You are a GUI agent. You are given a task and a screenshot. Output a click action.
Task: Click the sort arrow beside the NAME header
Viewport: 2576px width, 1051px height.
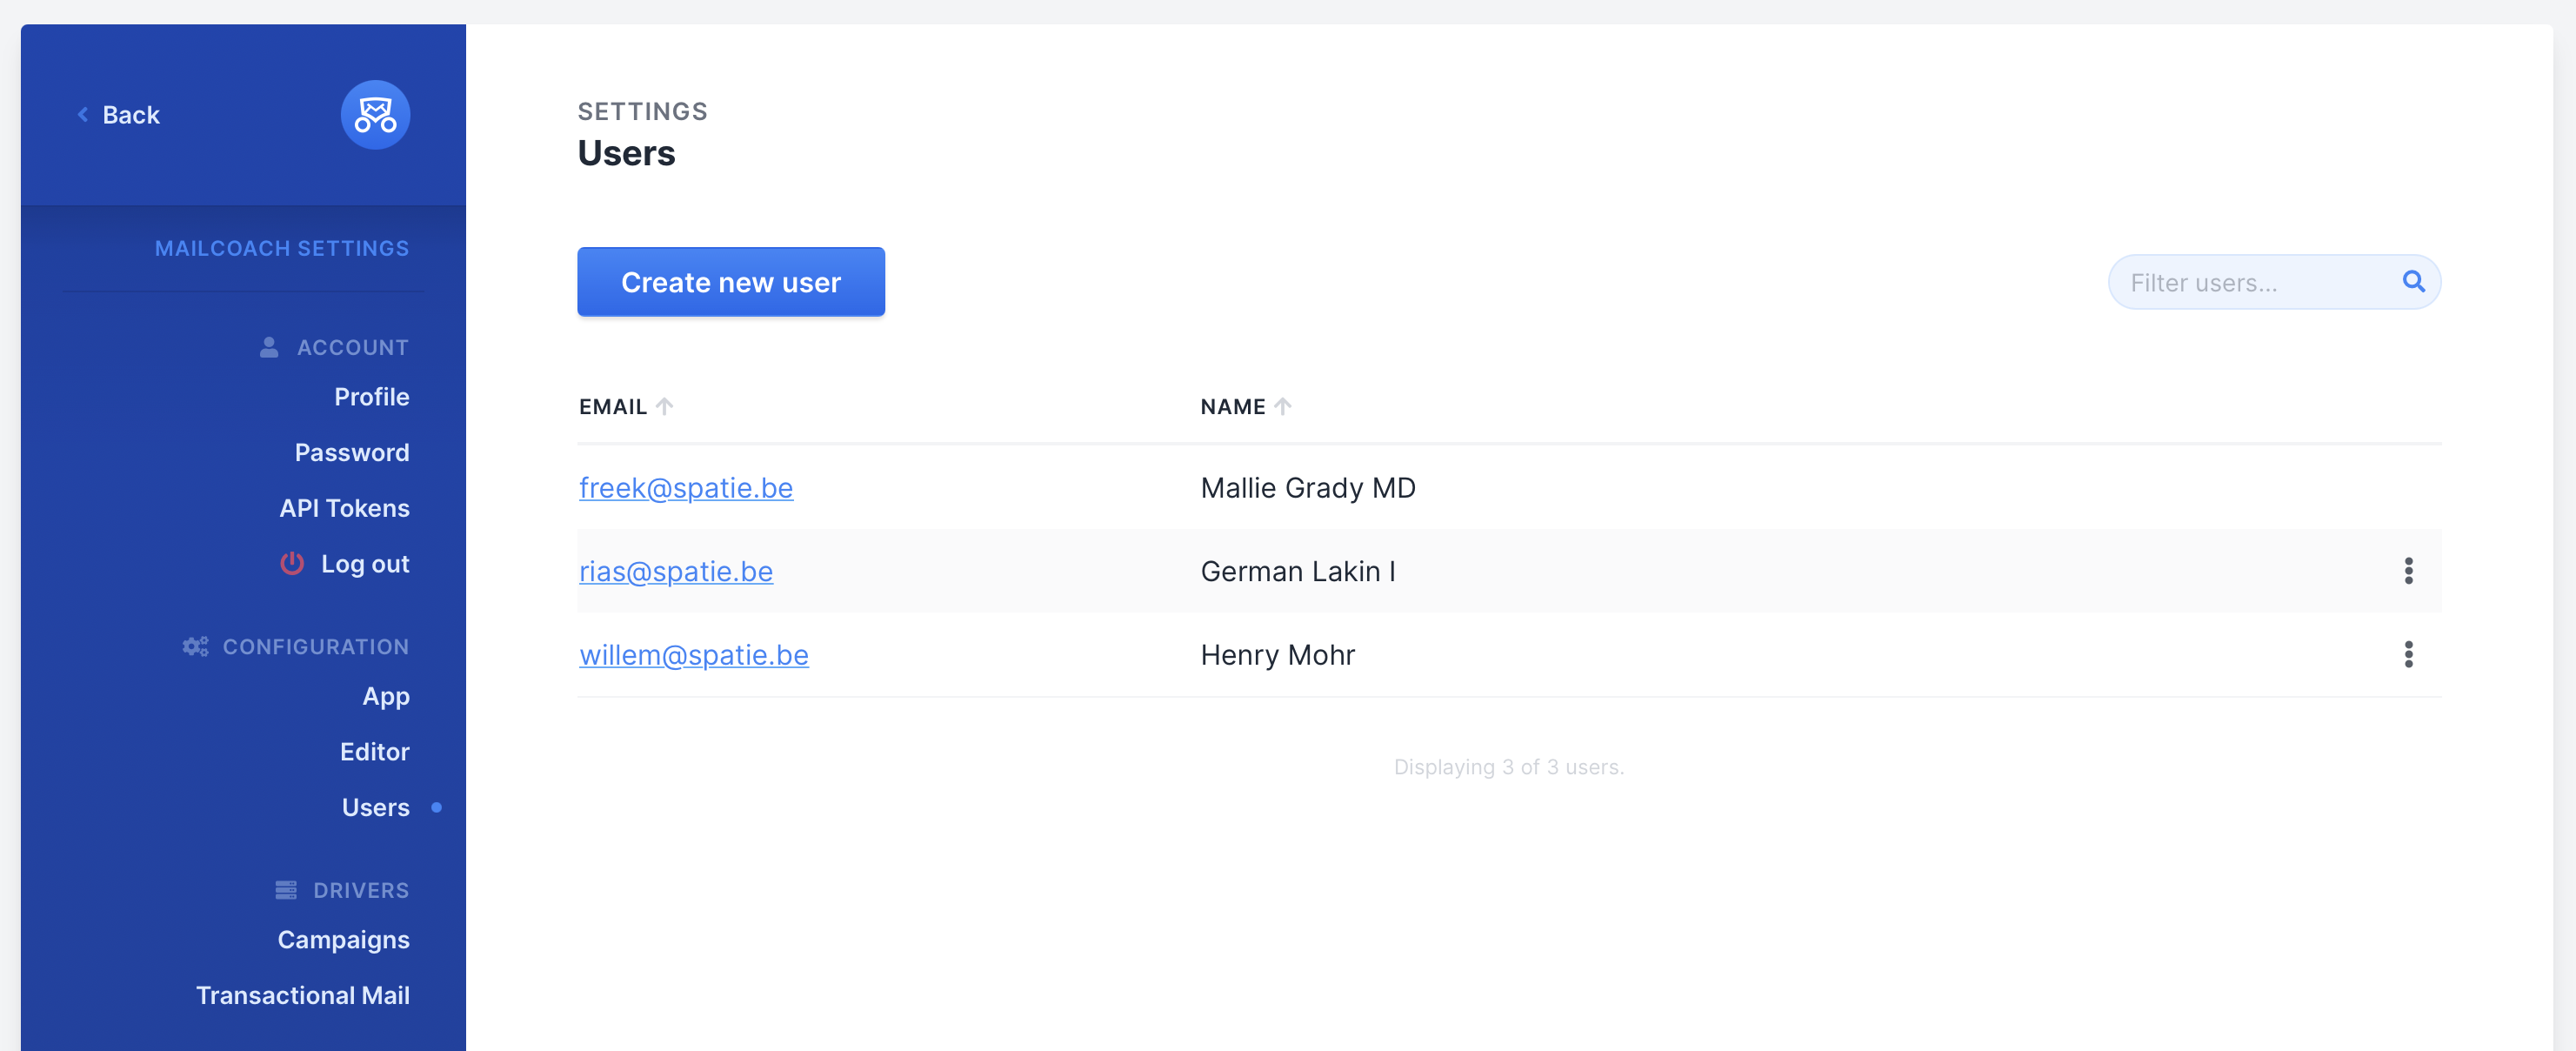click(1282, 406)
